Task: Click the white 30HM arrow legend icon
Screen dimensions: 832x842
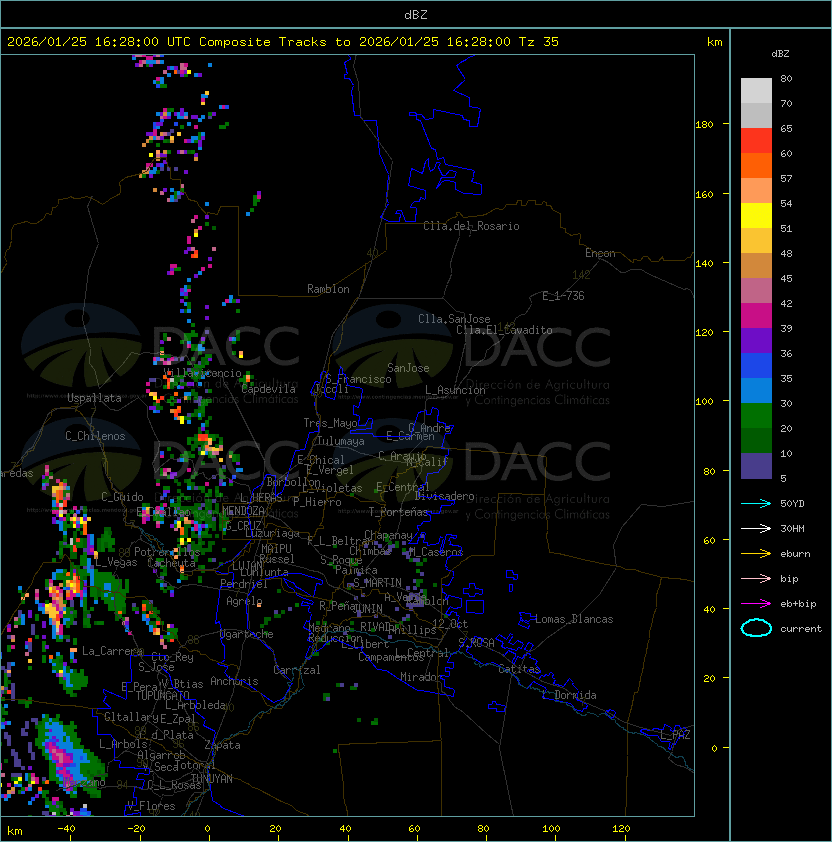Action: click(x=756, y=528)
